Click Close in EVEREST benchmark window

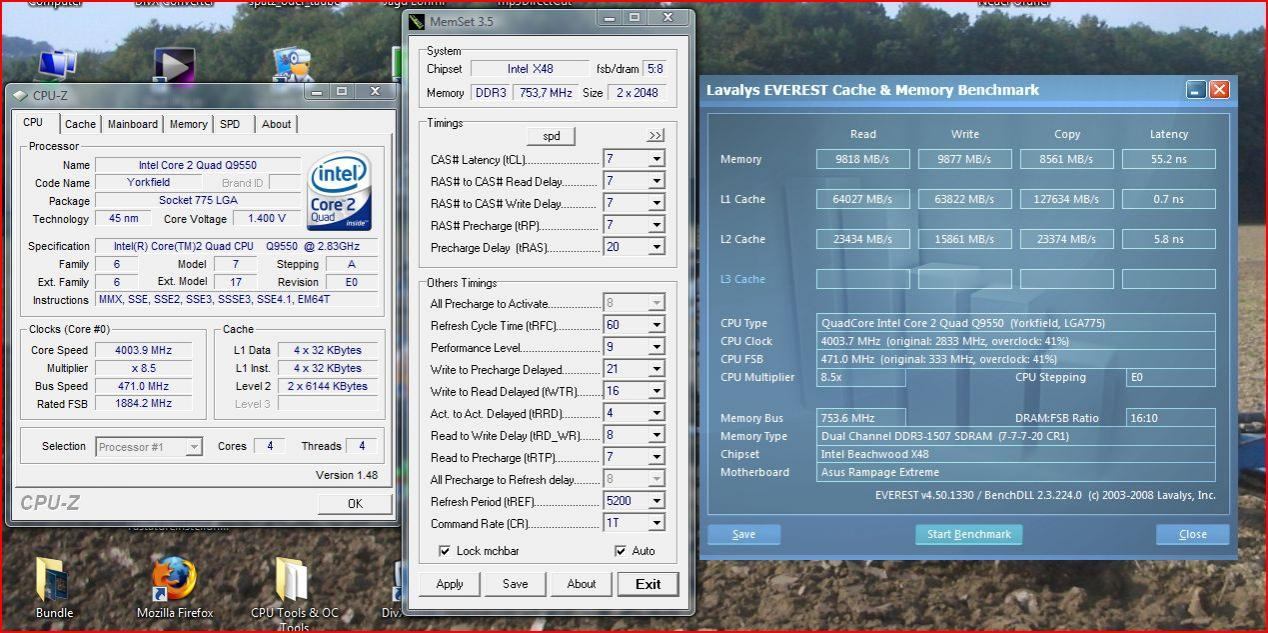pyautogui.click(x=1193, y=534)
